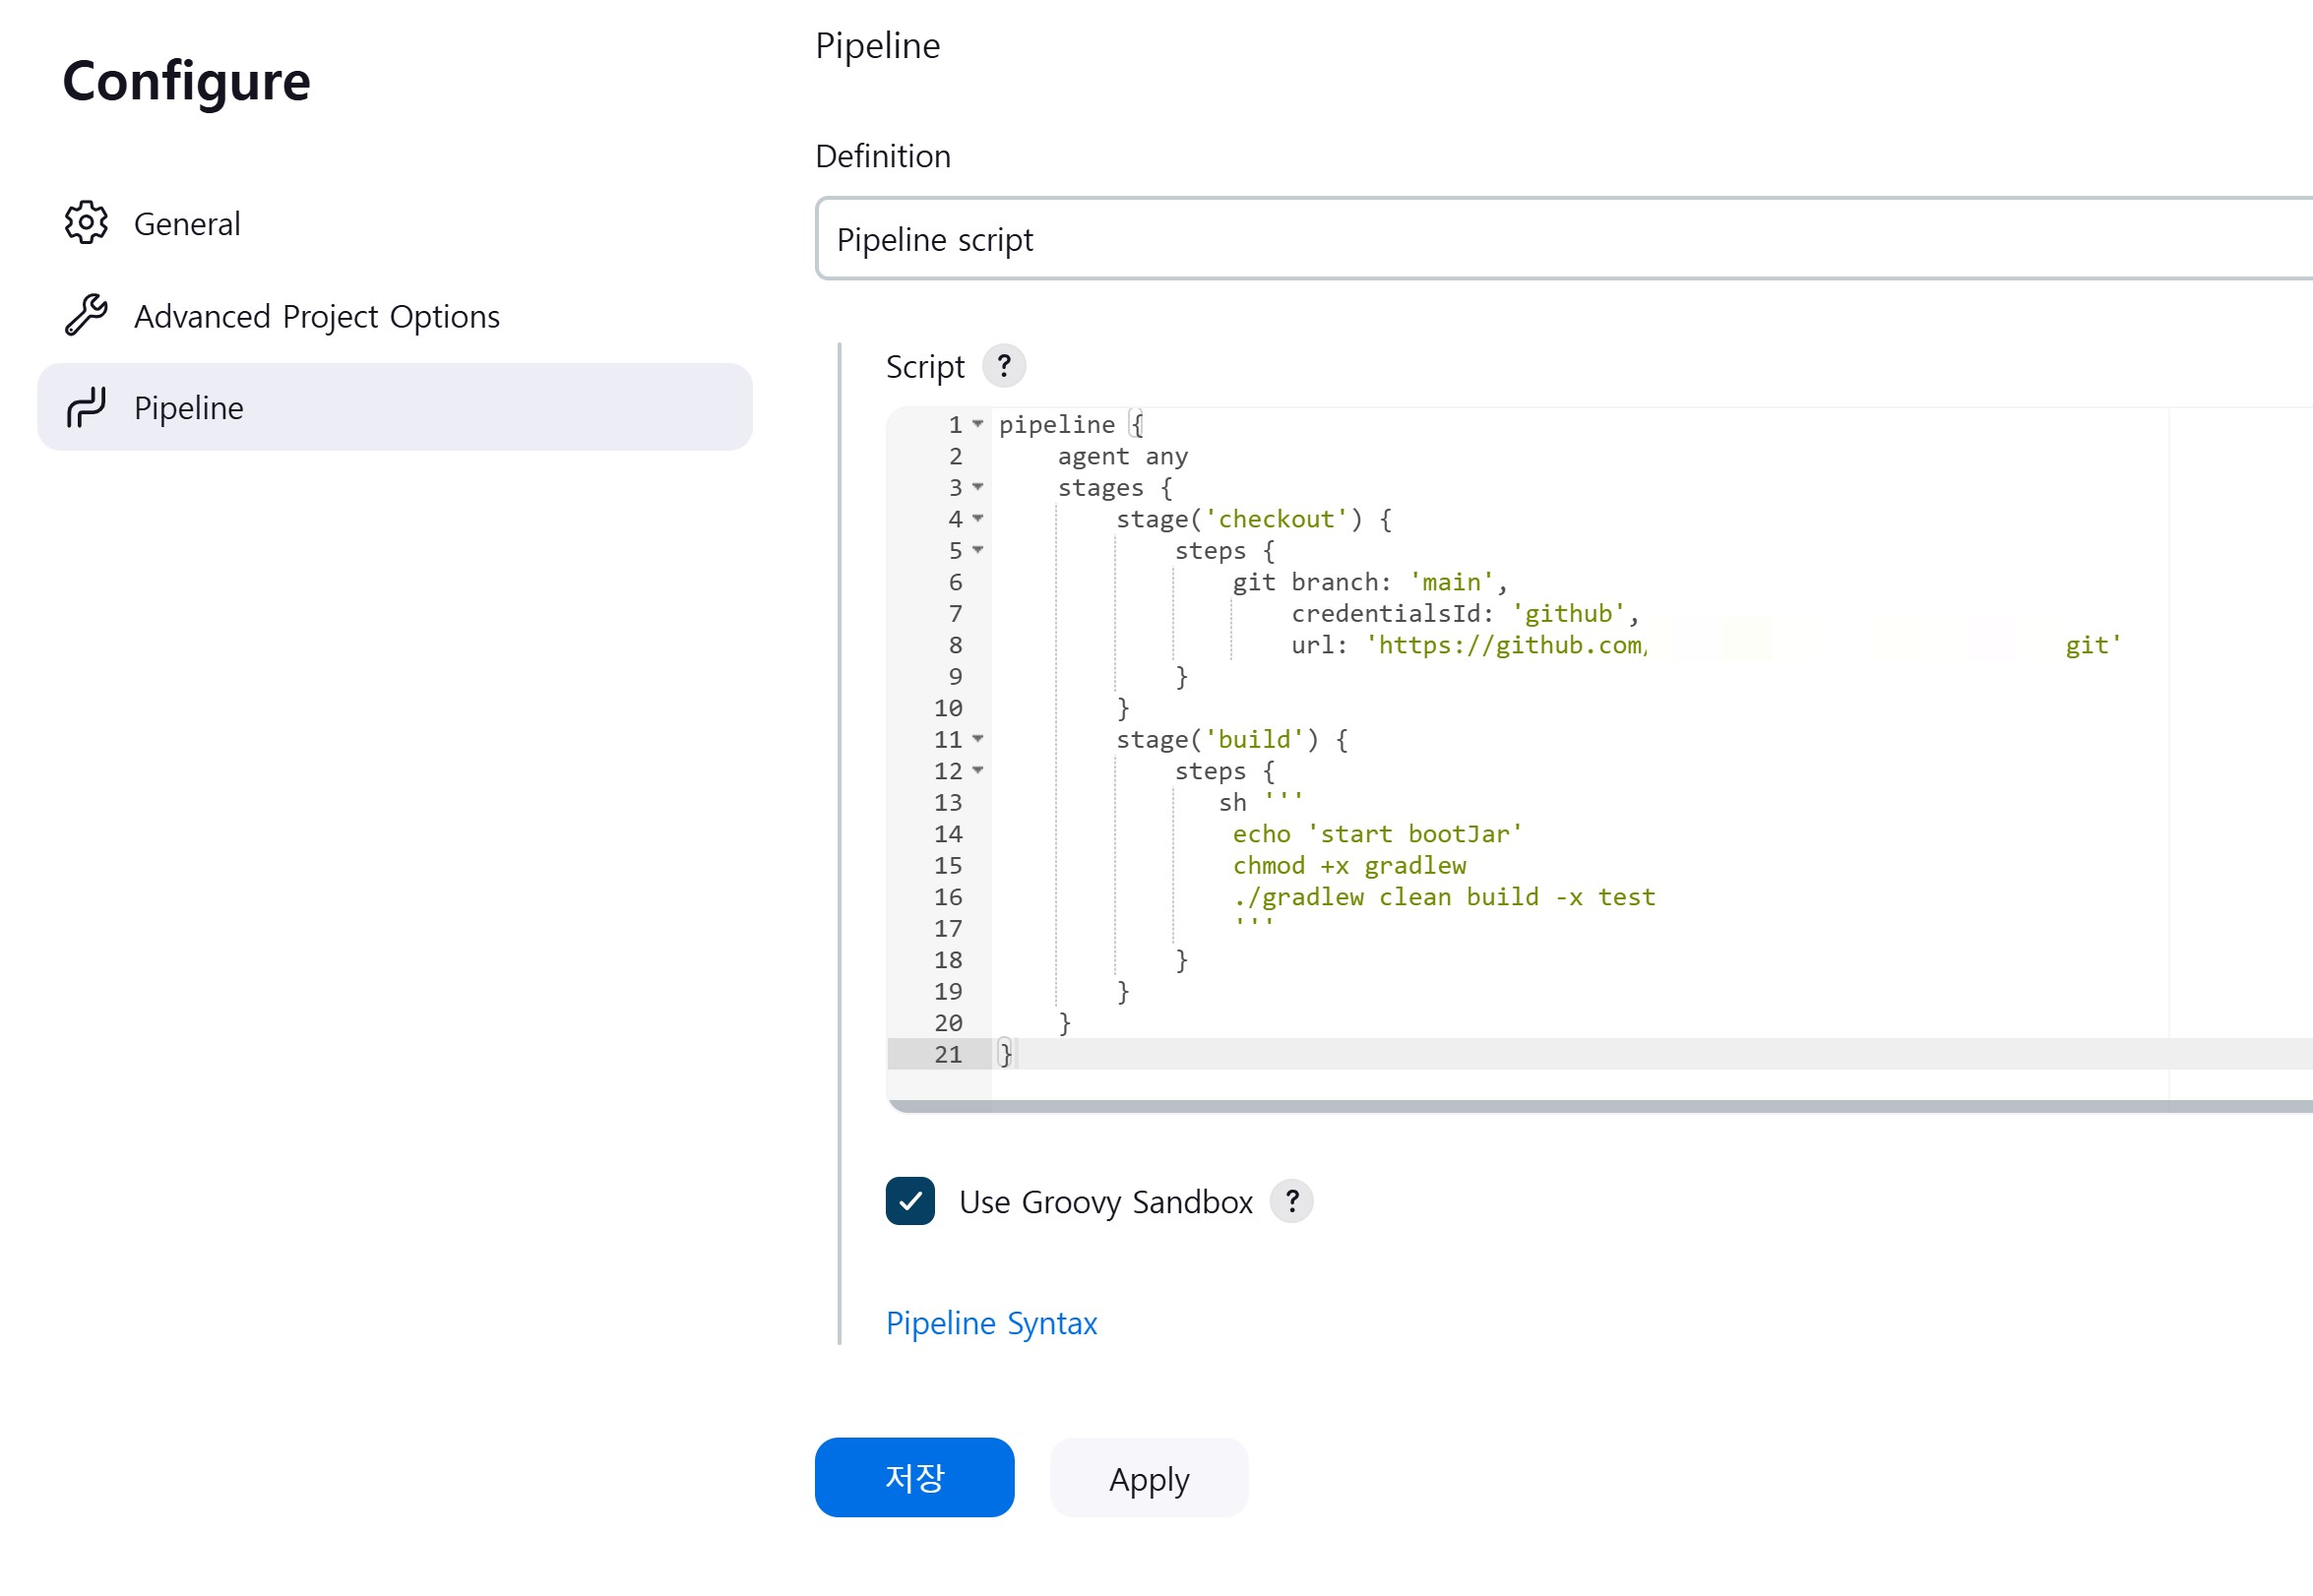Image resolution: width=2313 pixels, height=1596 pixels.
Task: Open the Pipeline Syntax link
Action: [991, 1323]
